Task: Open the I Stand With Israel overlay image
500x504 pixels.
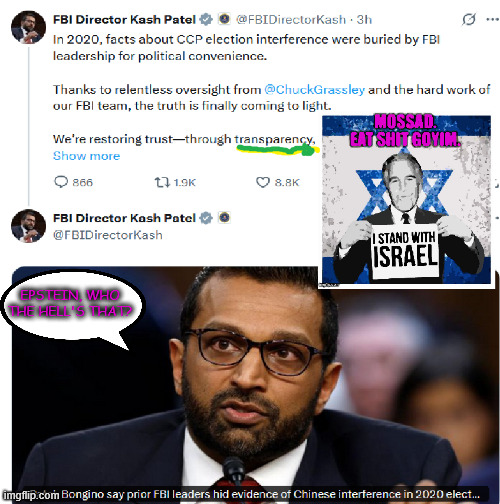Action: click(x=406, y=200)
